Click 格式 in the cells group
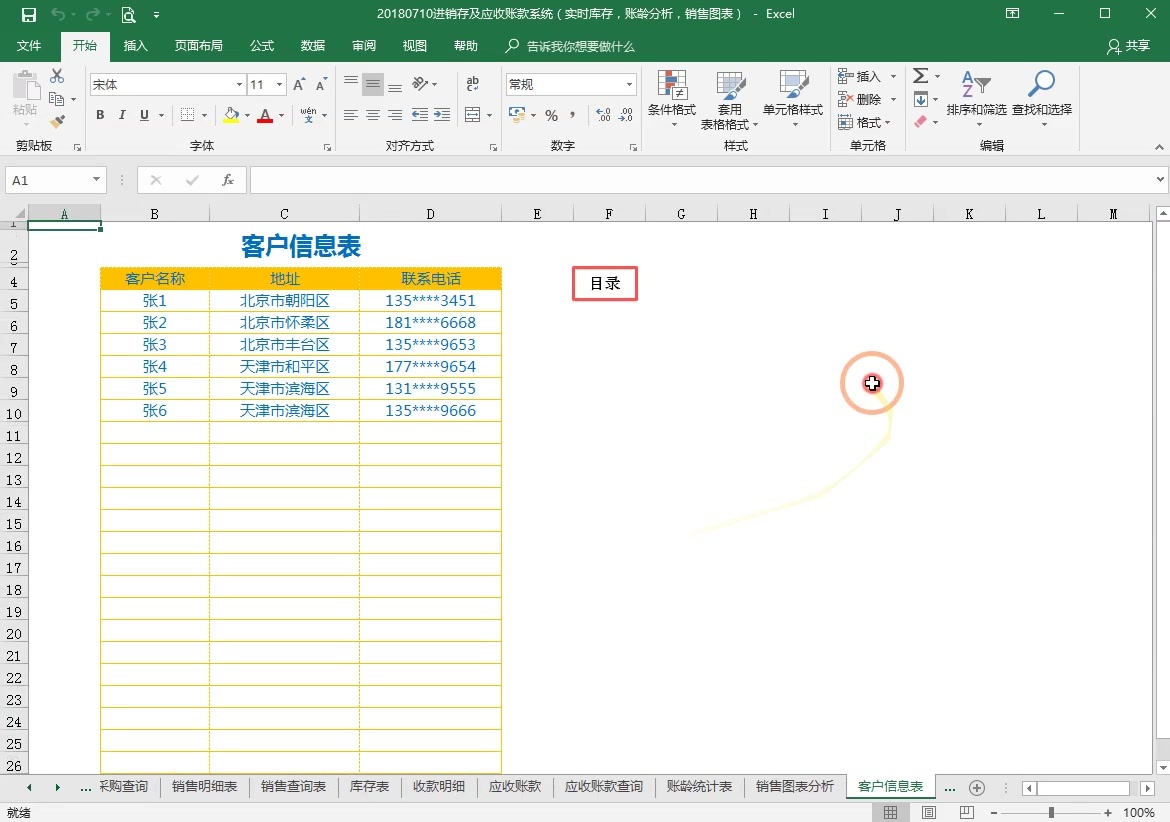The width and height of the screenshot is (1170, 822). pyautogui.click(x=864, y=122)
